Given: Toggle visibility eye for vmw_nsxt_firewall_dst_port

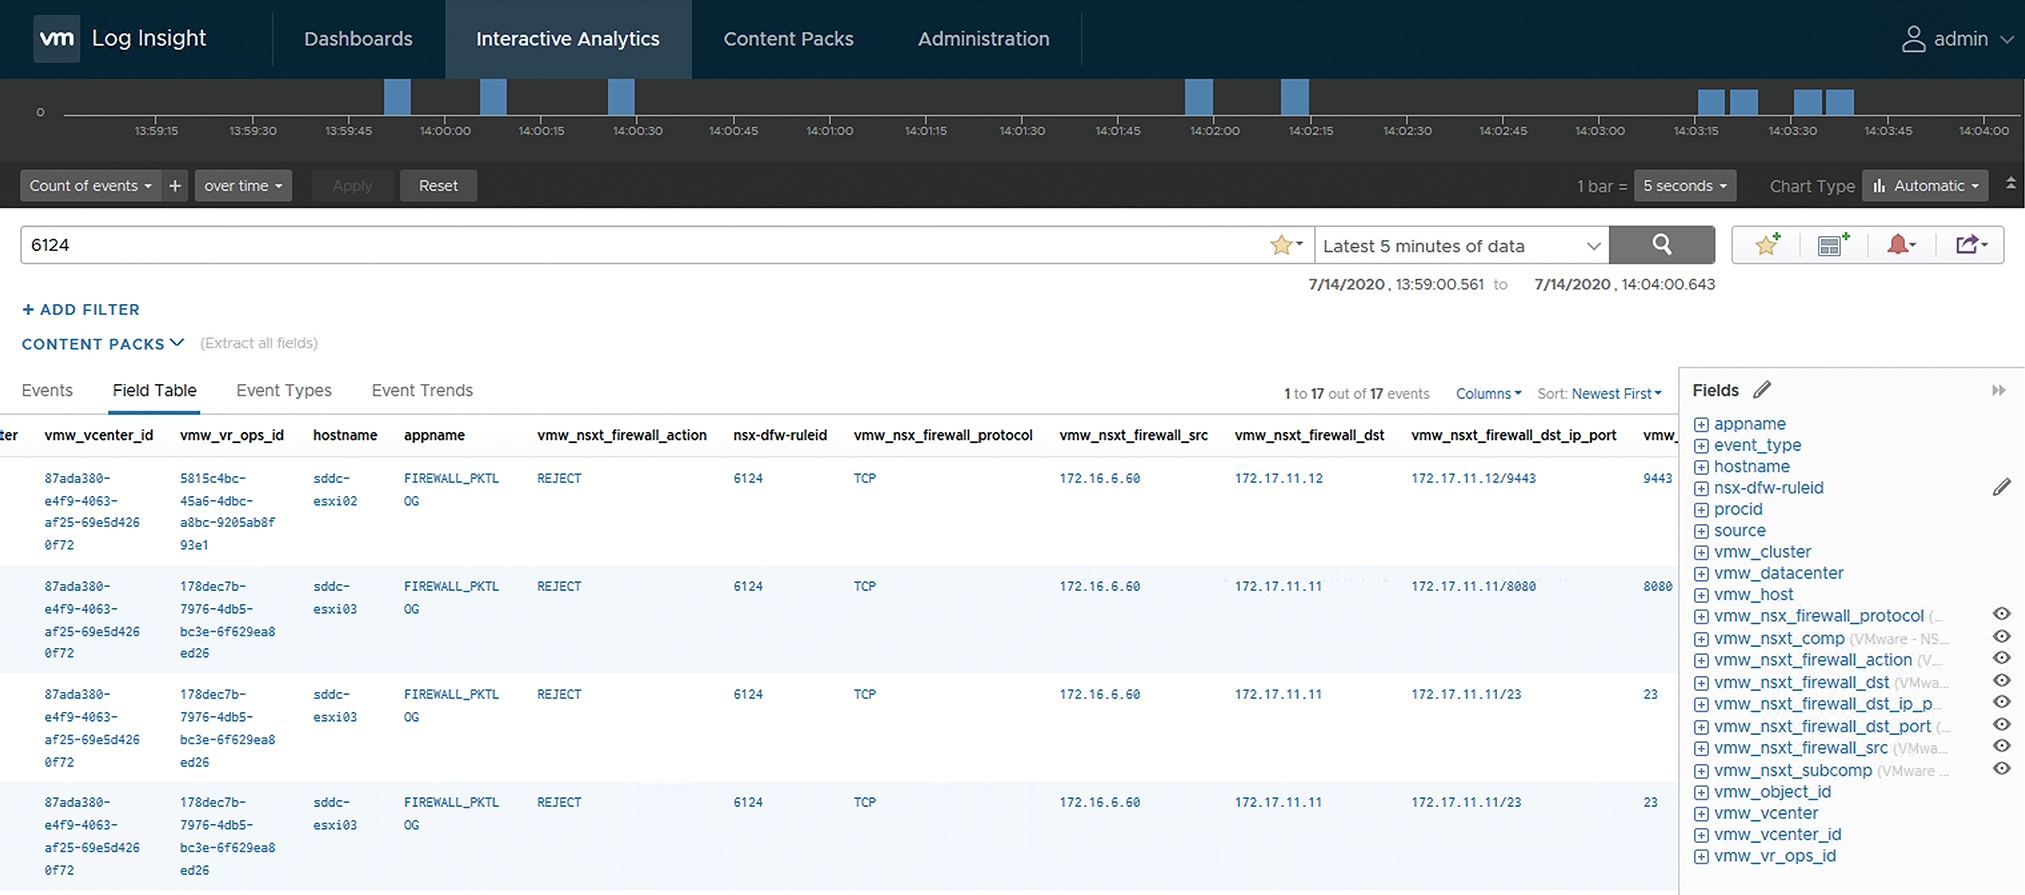Looking at the screenshot, I should pos(2001,724).
